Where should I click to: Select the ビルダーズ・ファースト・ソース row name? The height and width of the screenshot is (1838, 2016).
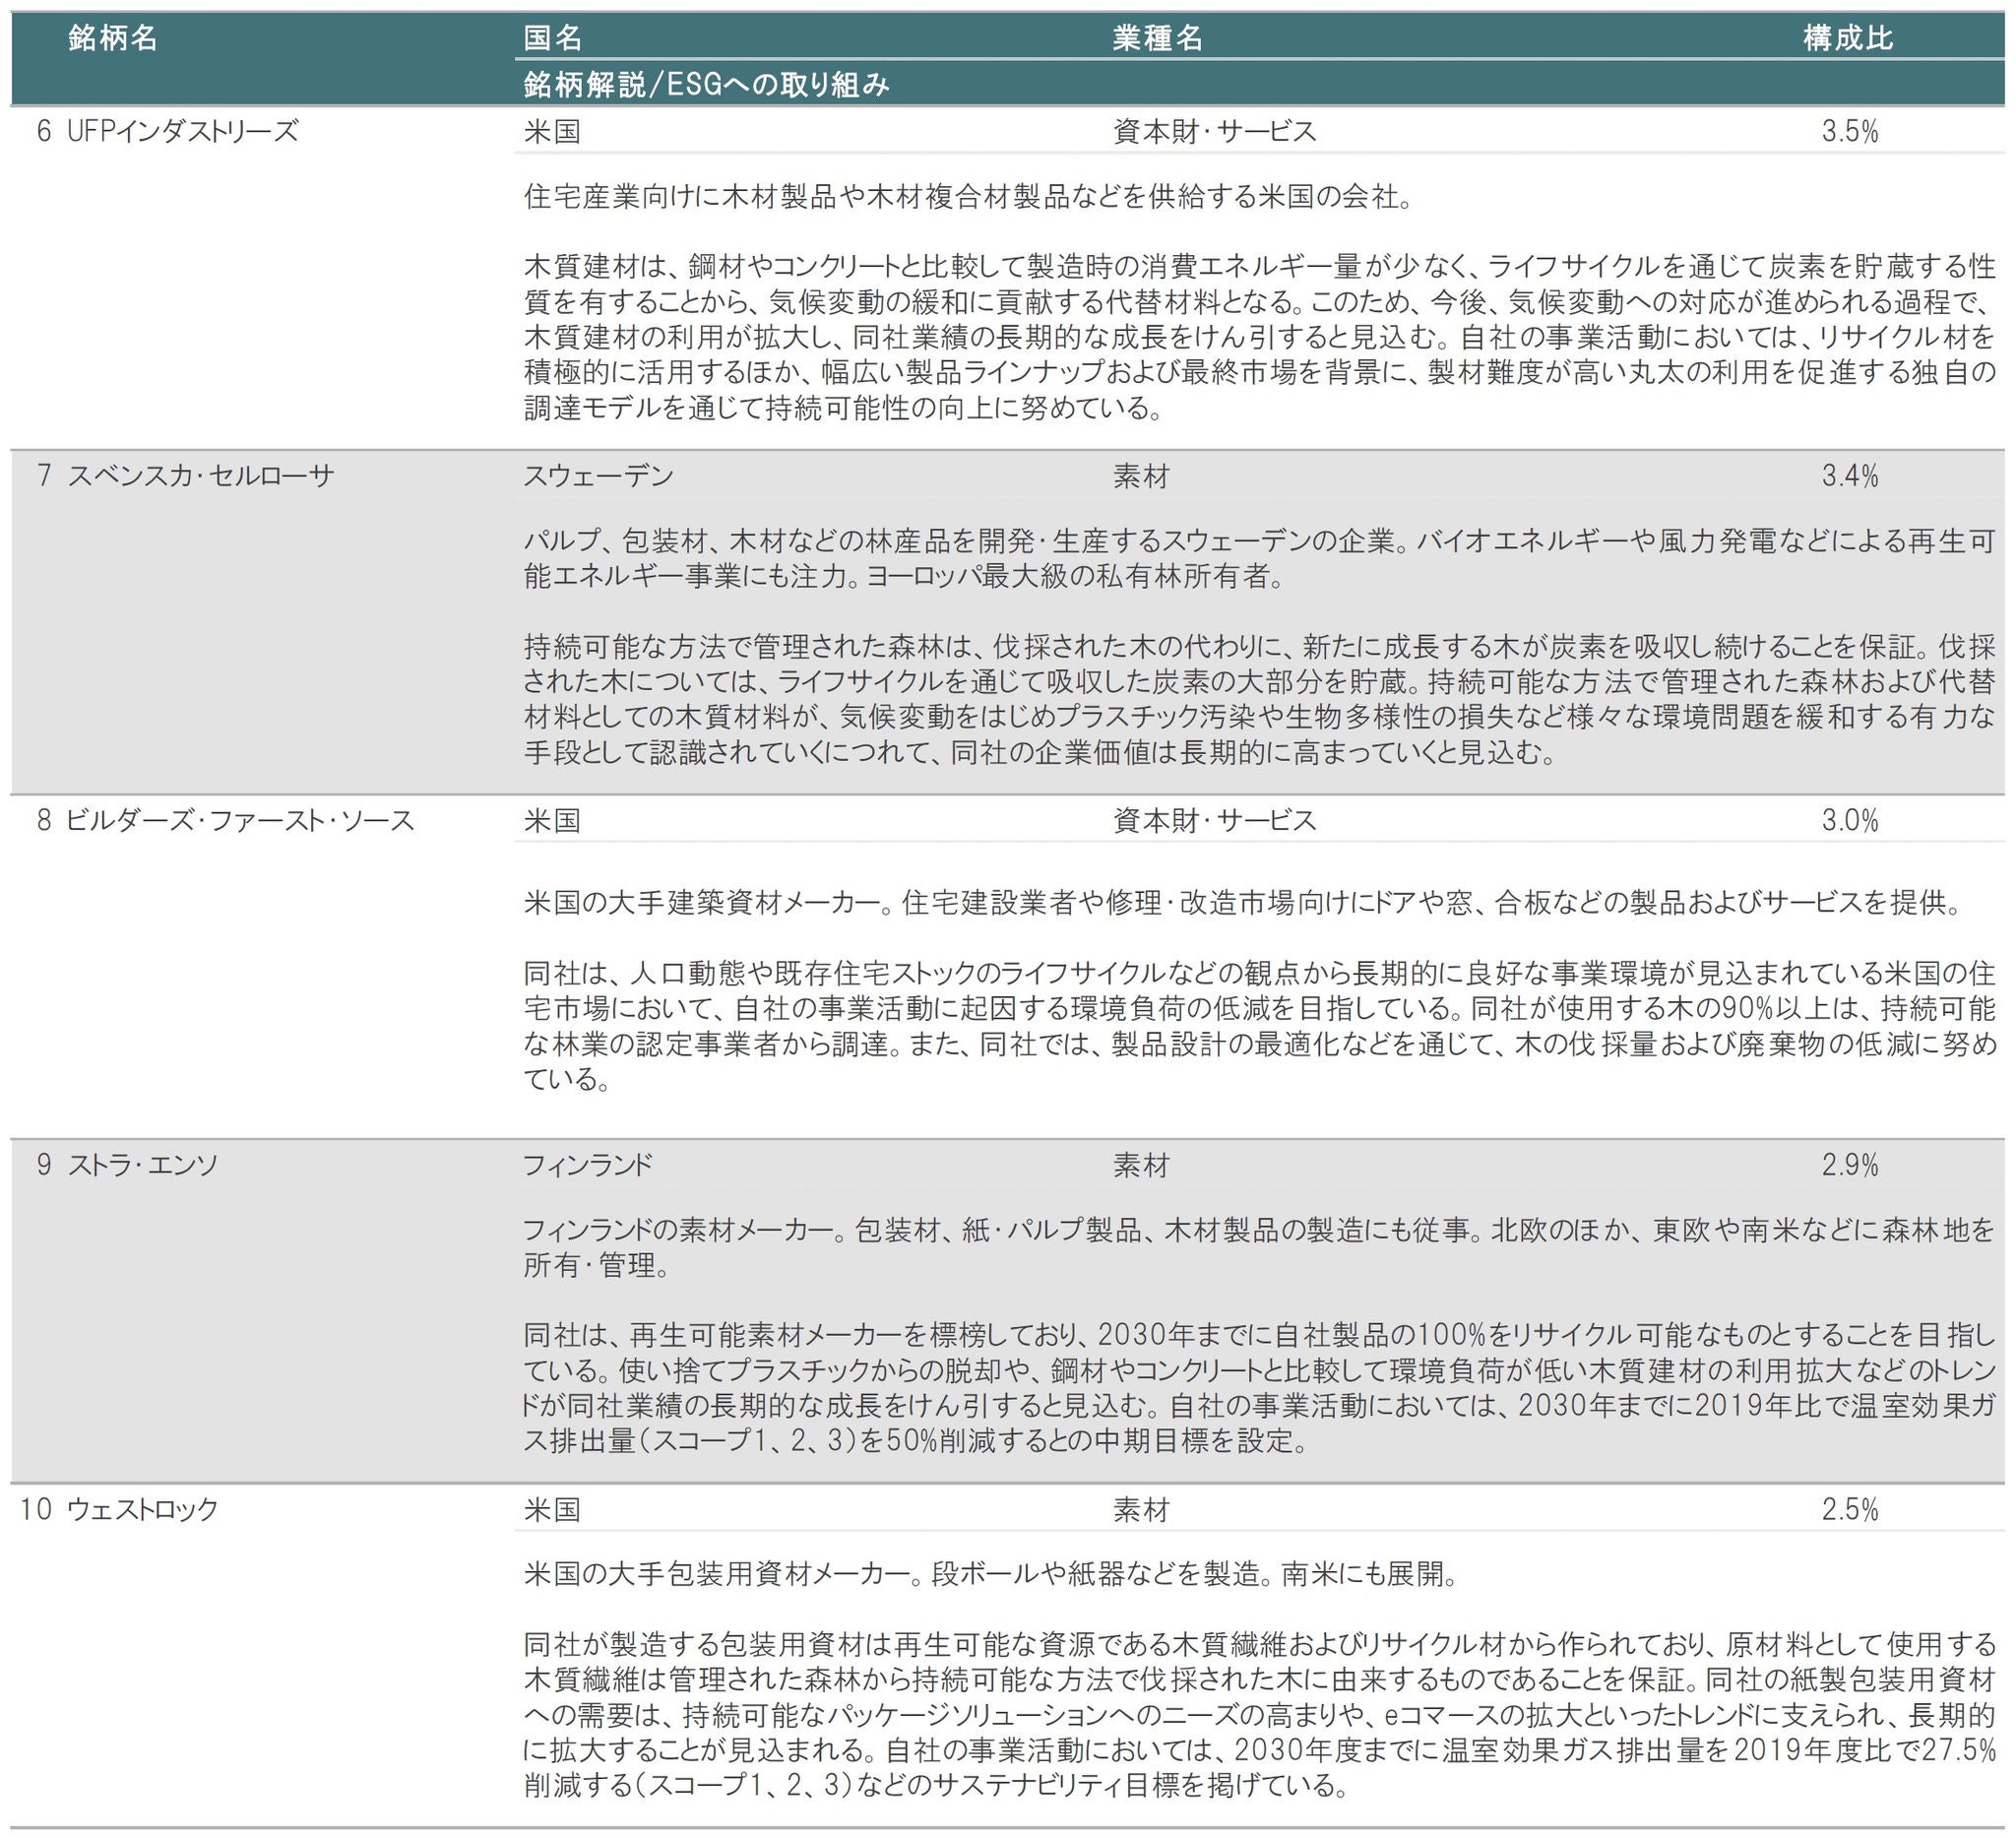click(240, 821)
